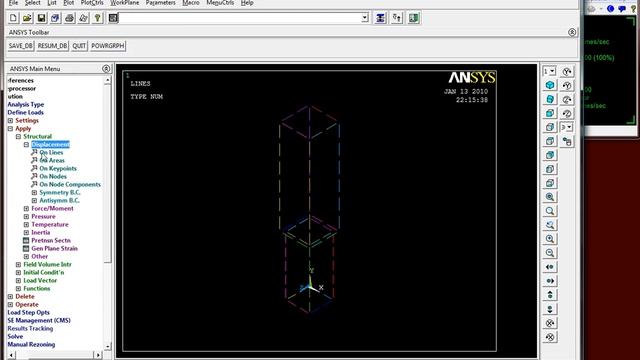640x360 pixels.
Task: Pan the model down with the arrow icon
Action: coord(550,309)
